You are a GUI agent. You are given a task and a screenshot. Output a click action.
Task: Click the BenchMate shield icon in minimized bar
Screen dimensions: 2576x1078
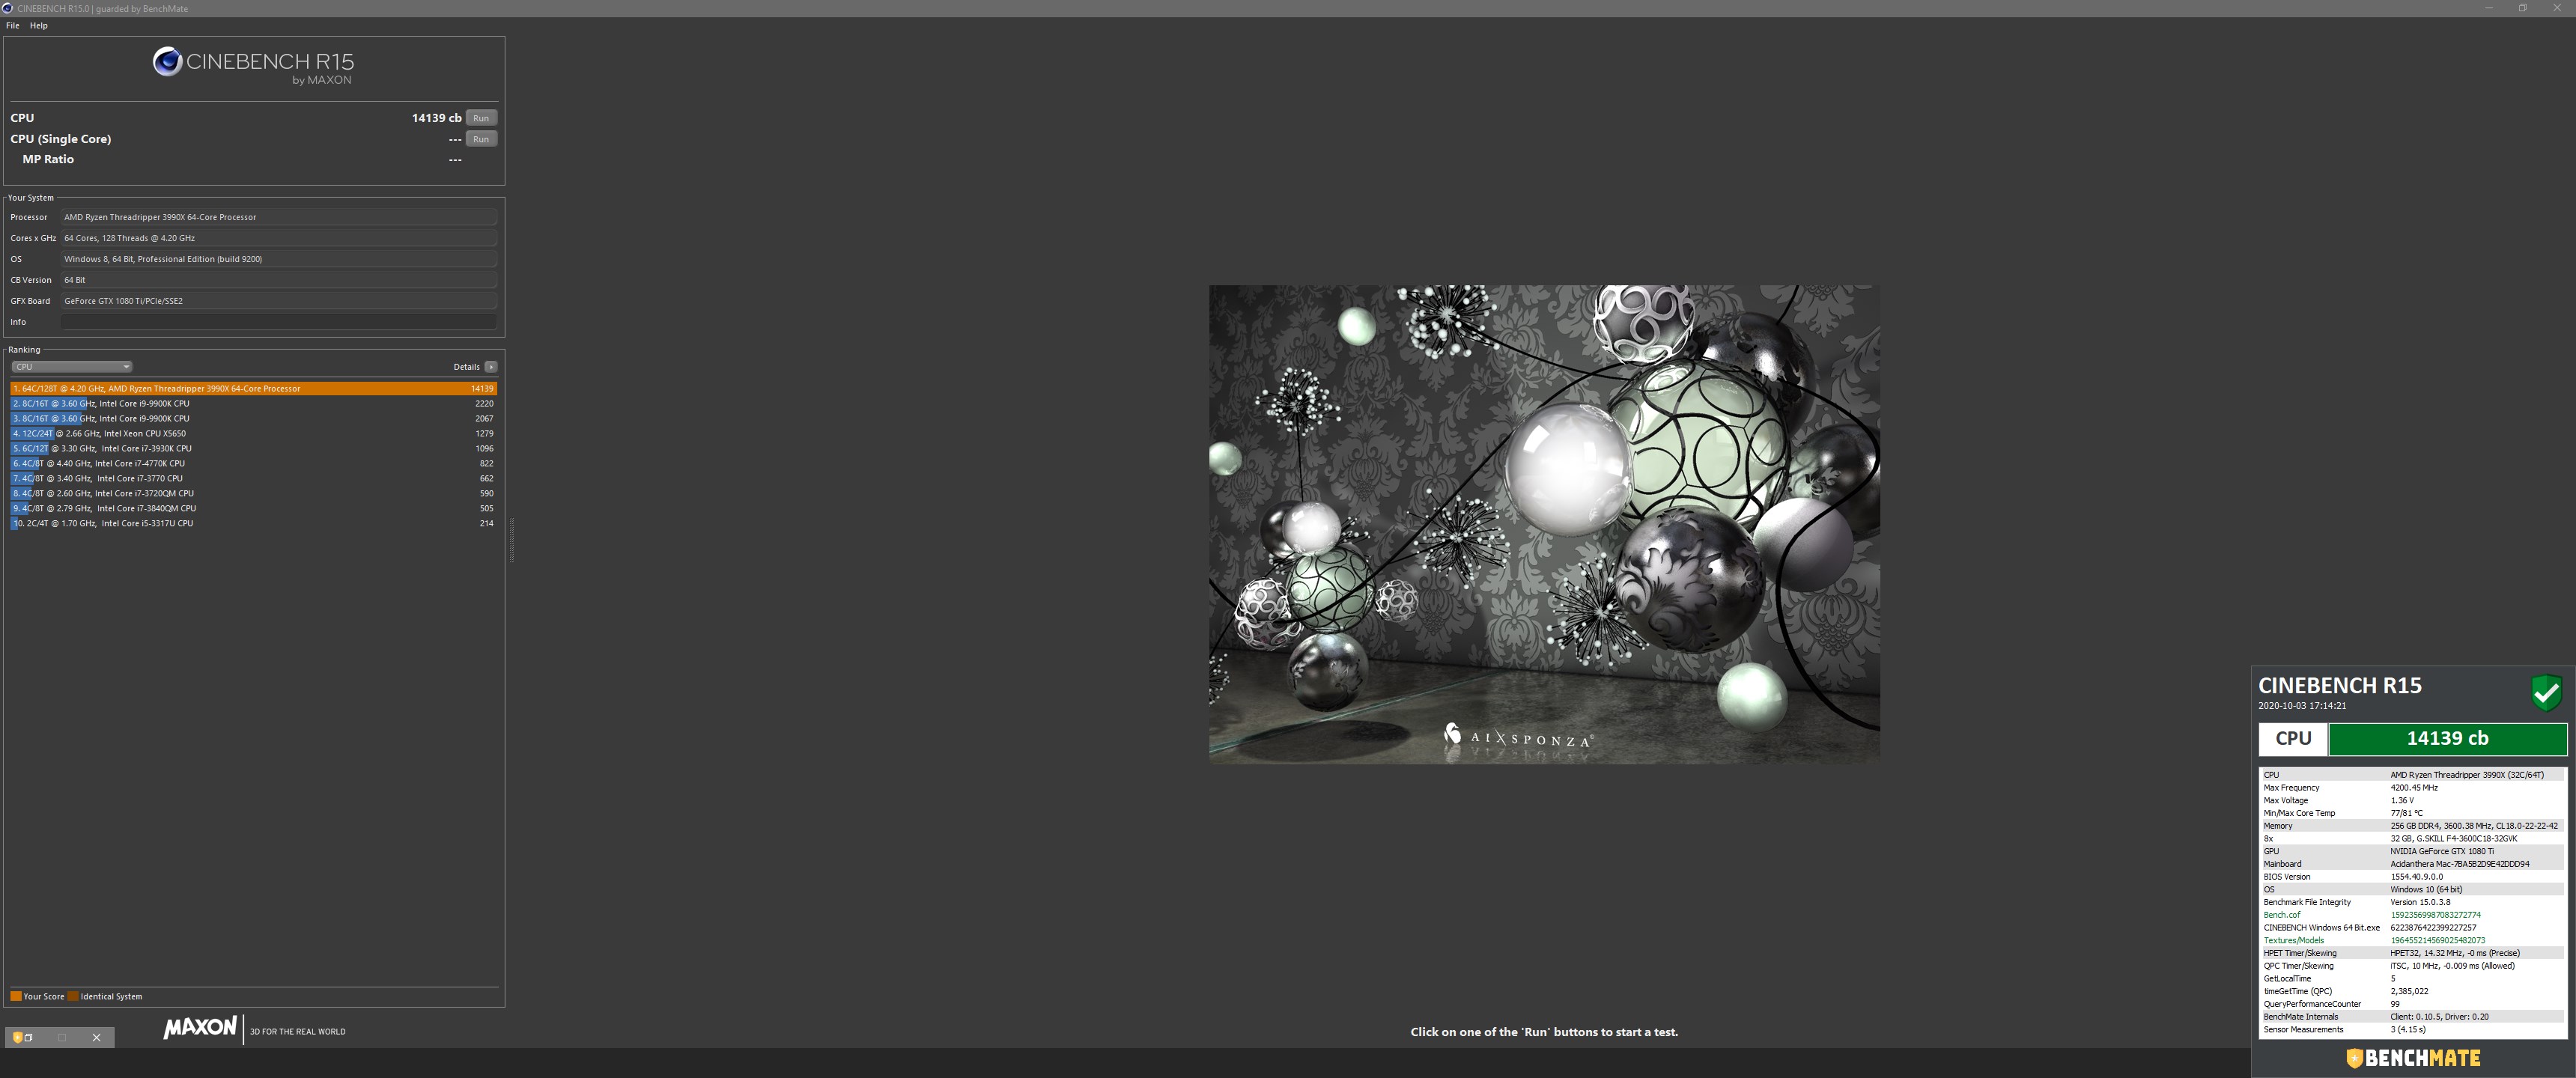click(x=17, y=1037)
